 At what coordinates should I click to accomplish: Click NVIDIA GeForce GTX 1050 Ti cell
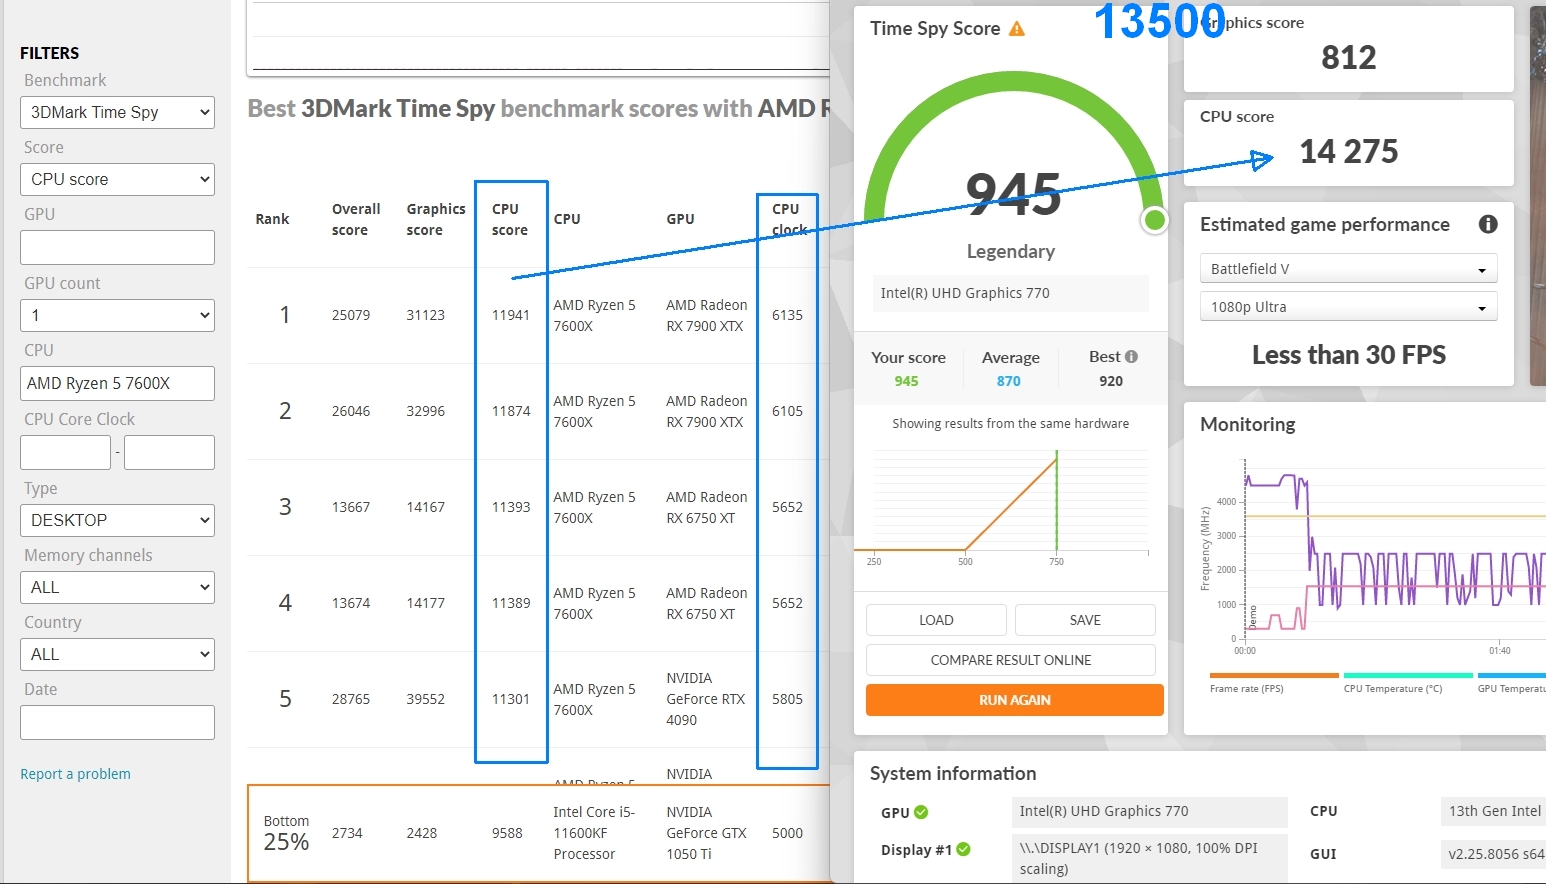tap(706, 833)
